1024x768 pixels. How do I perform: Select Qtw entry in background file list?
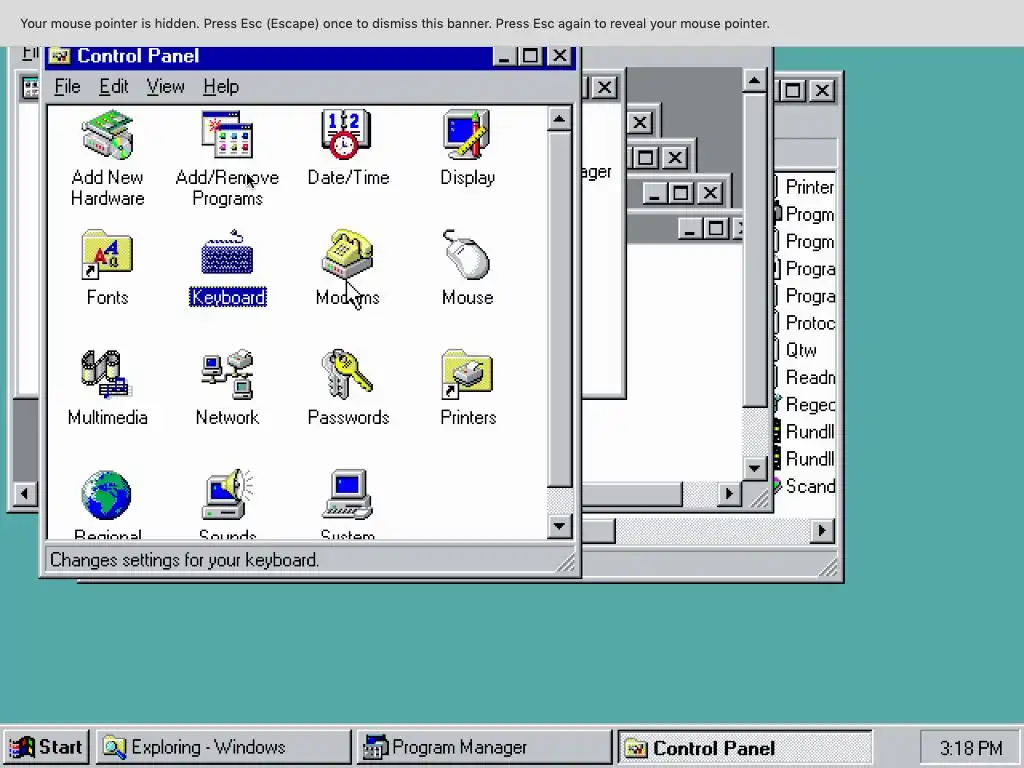(x=800, y=351)
